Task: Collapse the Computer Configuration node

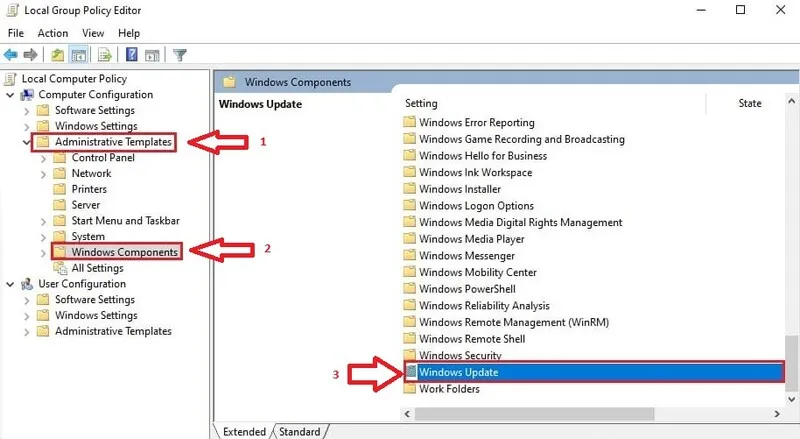Action: [10, 95]
